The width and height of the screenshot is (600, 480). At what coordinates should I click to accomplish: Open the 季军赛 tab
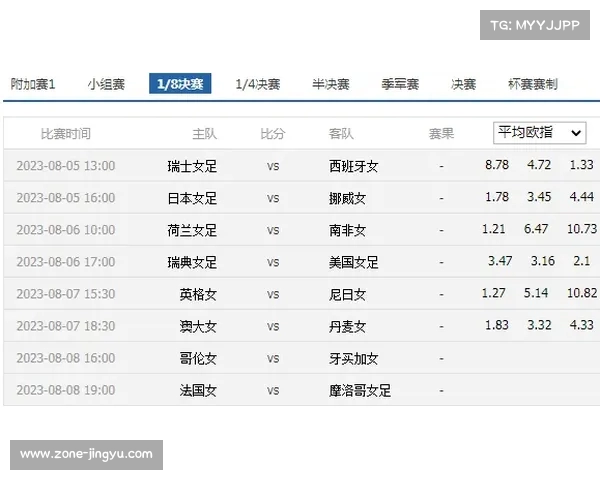[400, 84]
